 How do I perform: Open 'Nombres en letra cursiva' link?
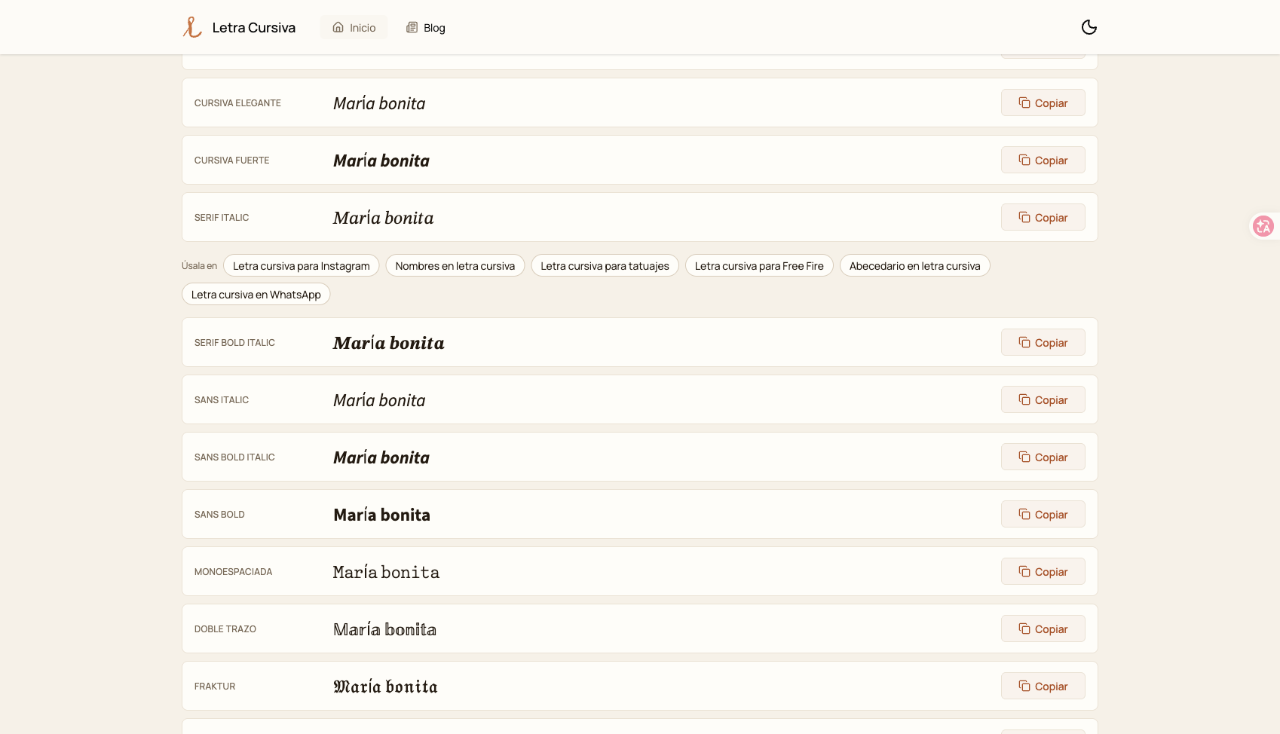click(455, 266)
